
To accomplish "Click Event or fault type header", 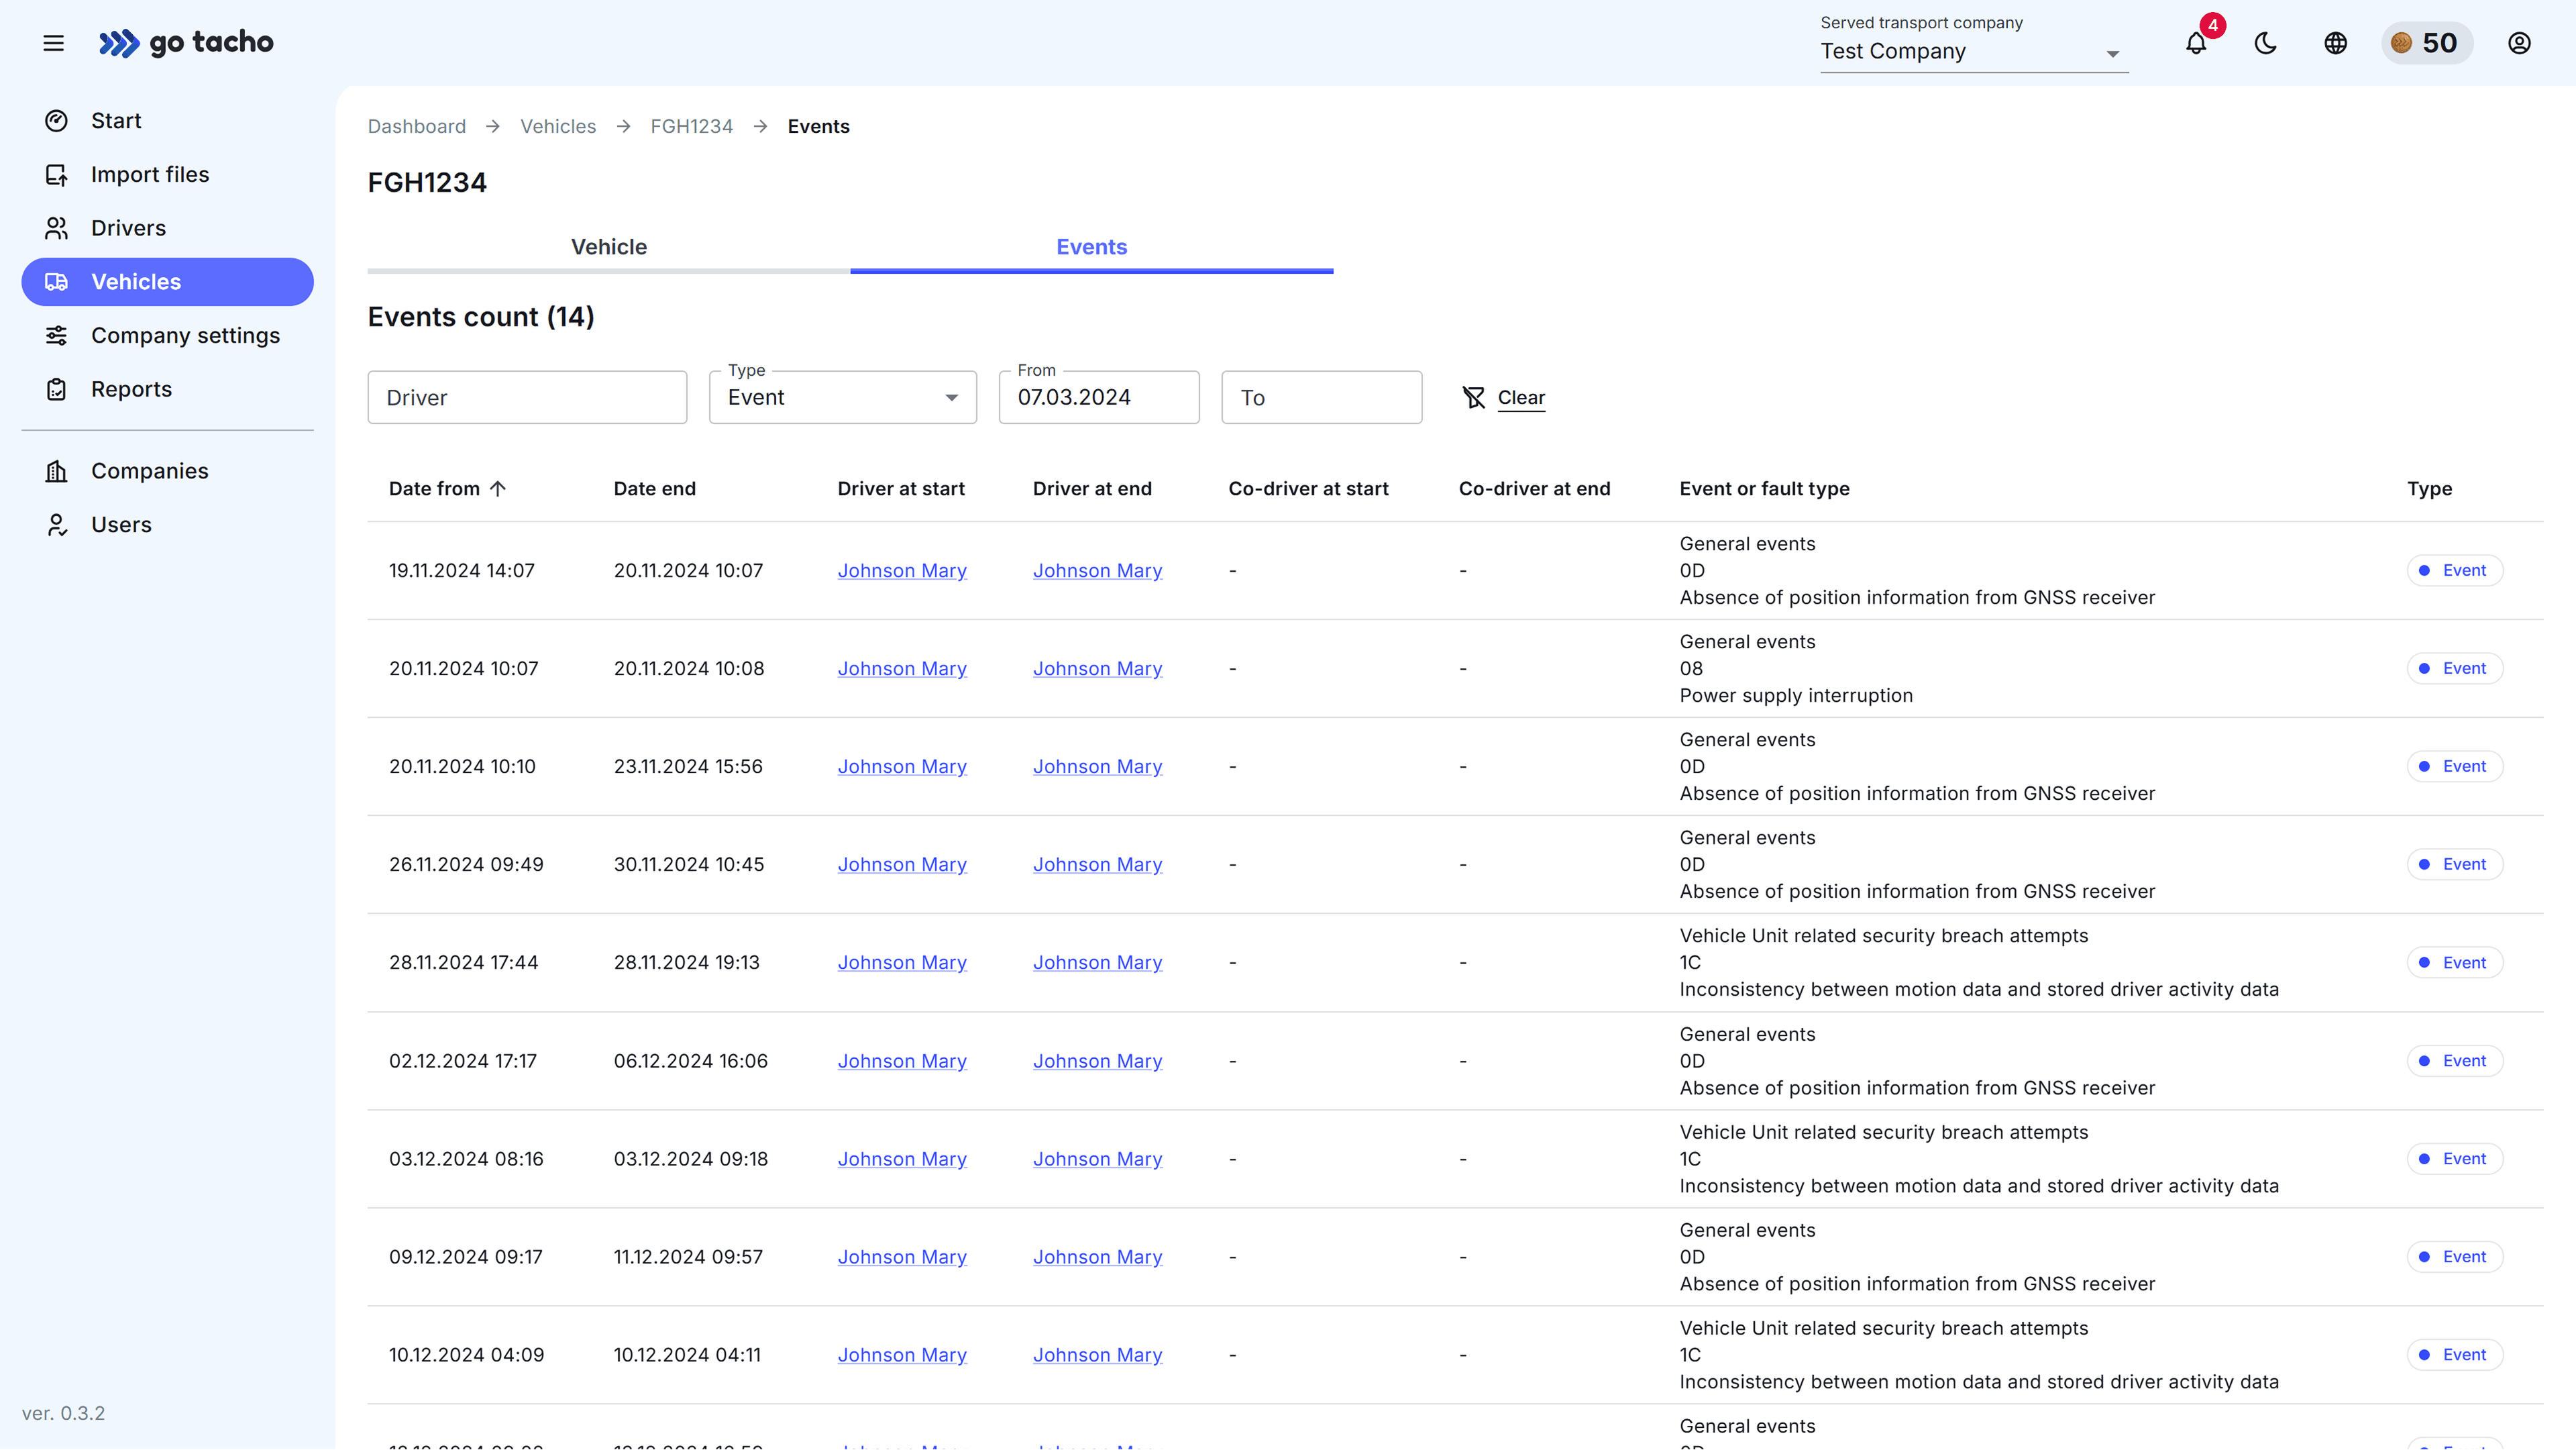I will 1765,489.
